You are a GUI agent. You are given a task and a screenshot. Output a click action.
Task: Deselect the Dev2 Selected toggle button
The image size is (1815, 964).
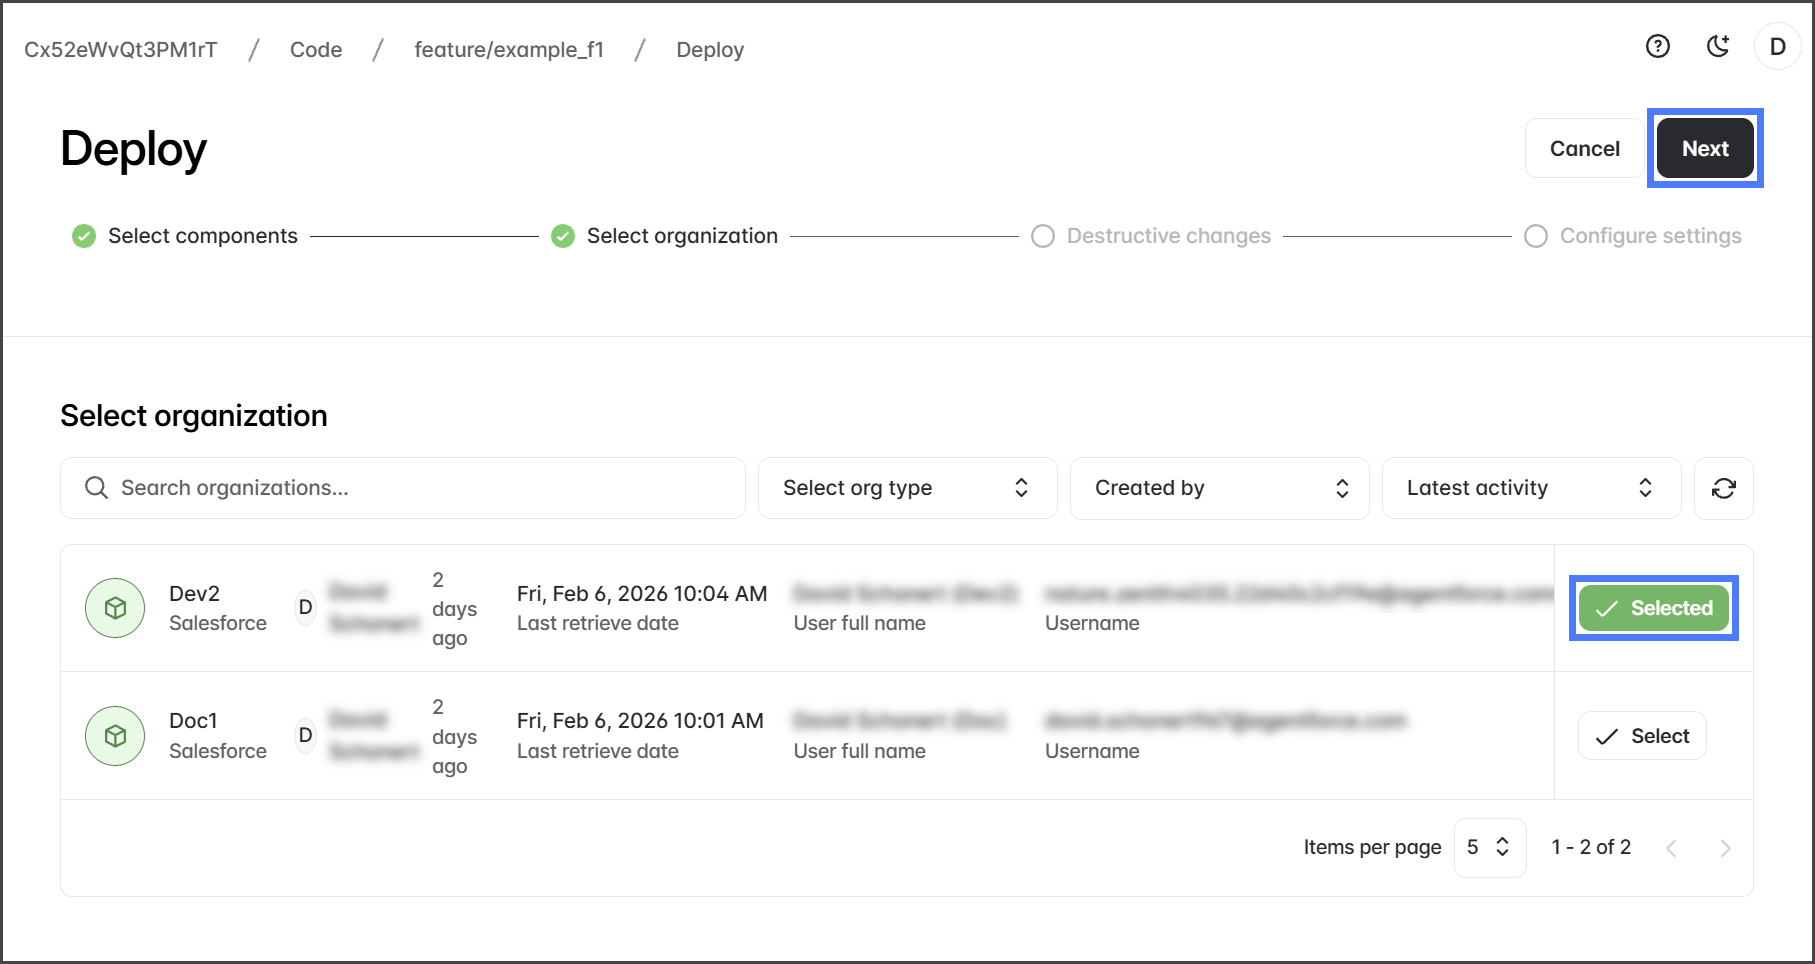pyautogui.click(x=1653, y=608)
